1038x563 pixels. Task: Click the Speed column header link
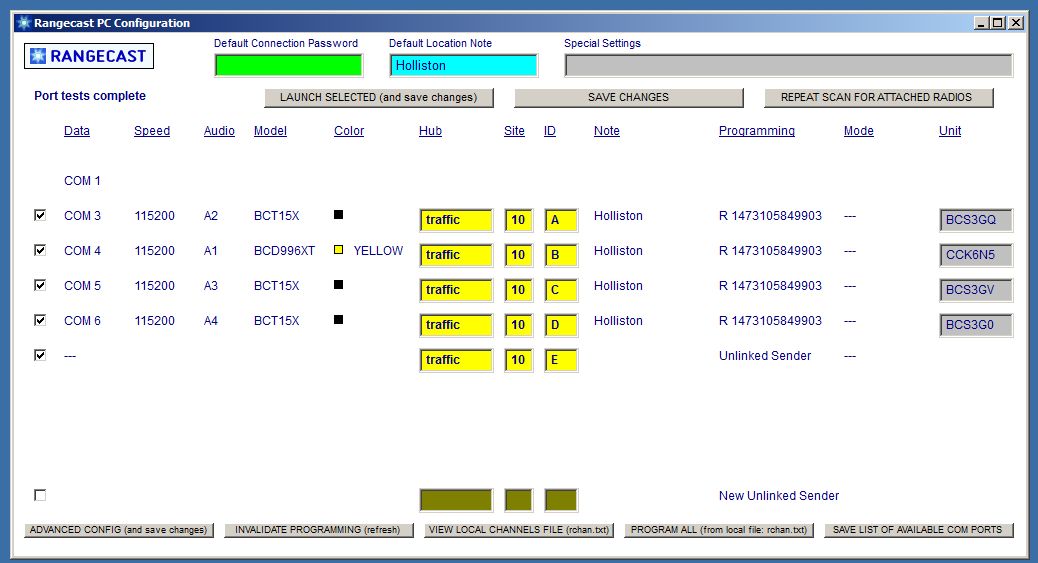(x=152, y=131)
